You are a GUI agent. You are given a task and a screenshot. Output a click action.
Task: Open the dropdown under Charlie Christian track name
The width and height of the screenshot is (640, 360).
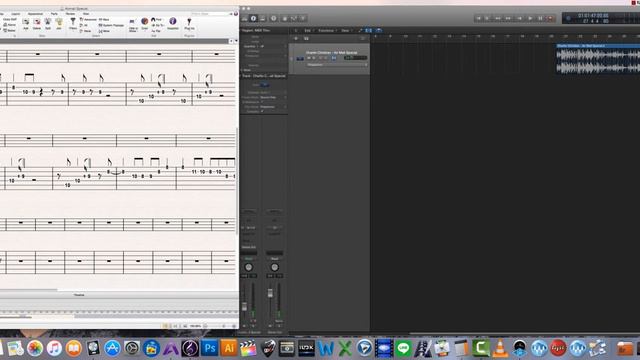pyautogui.click(x=336, y=64)
